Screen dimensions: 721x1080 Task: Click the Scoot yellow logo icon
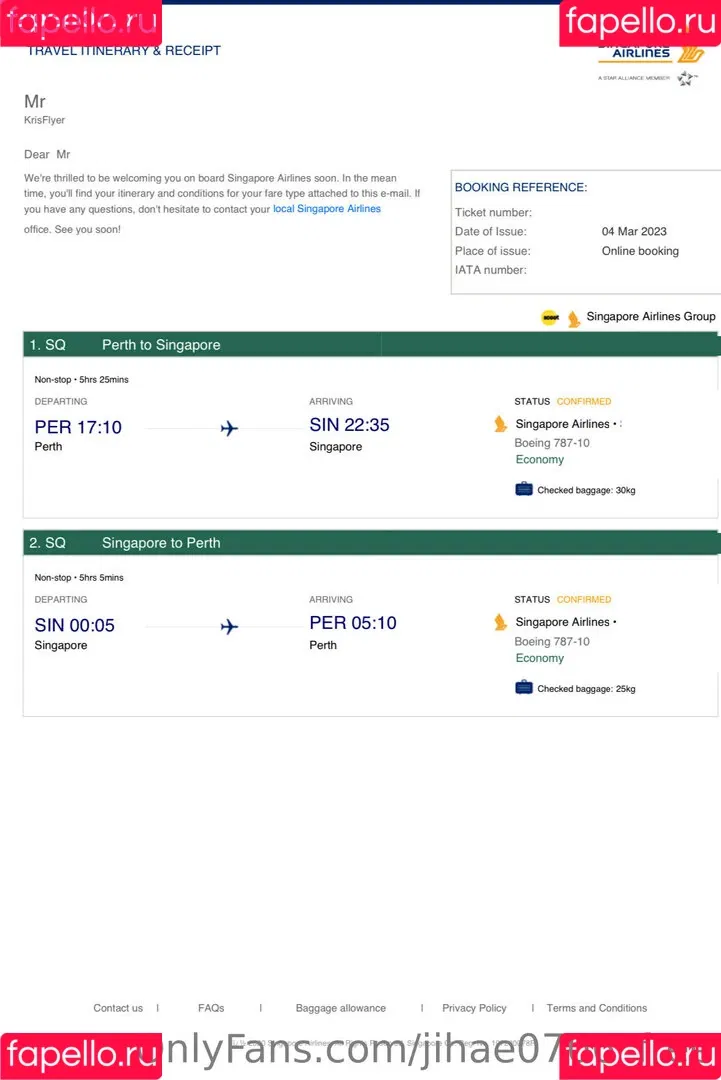[550, 318]
